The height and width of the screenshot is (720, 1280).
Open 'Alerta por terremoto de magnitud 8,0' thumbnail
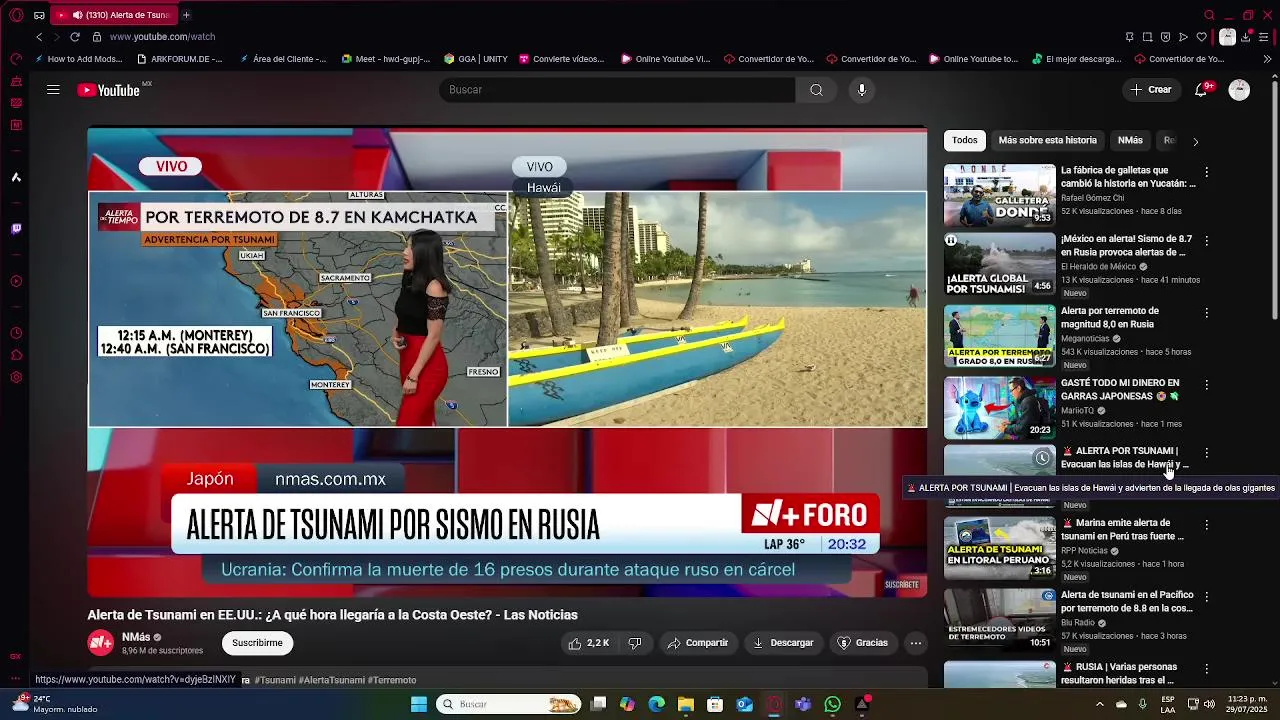pyautogui.click(x=999, y=336)
